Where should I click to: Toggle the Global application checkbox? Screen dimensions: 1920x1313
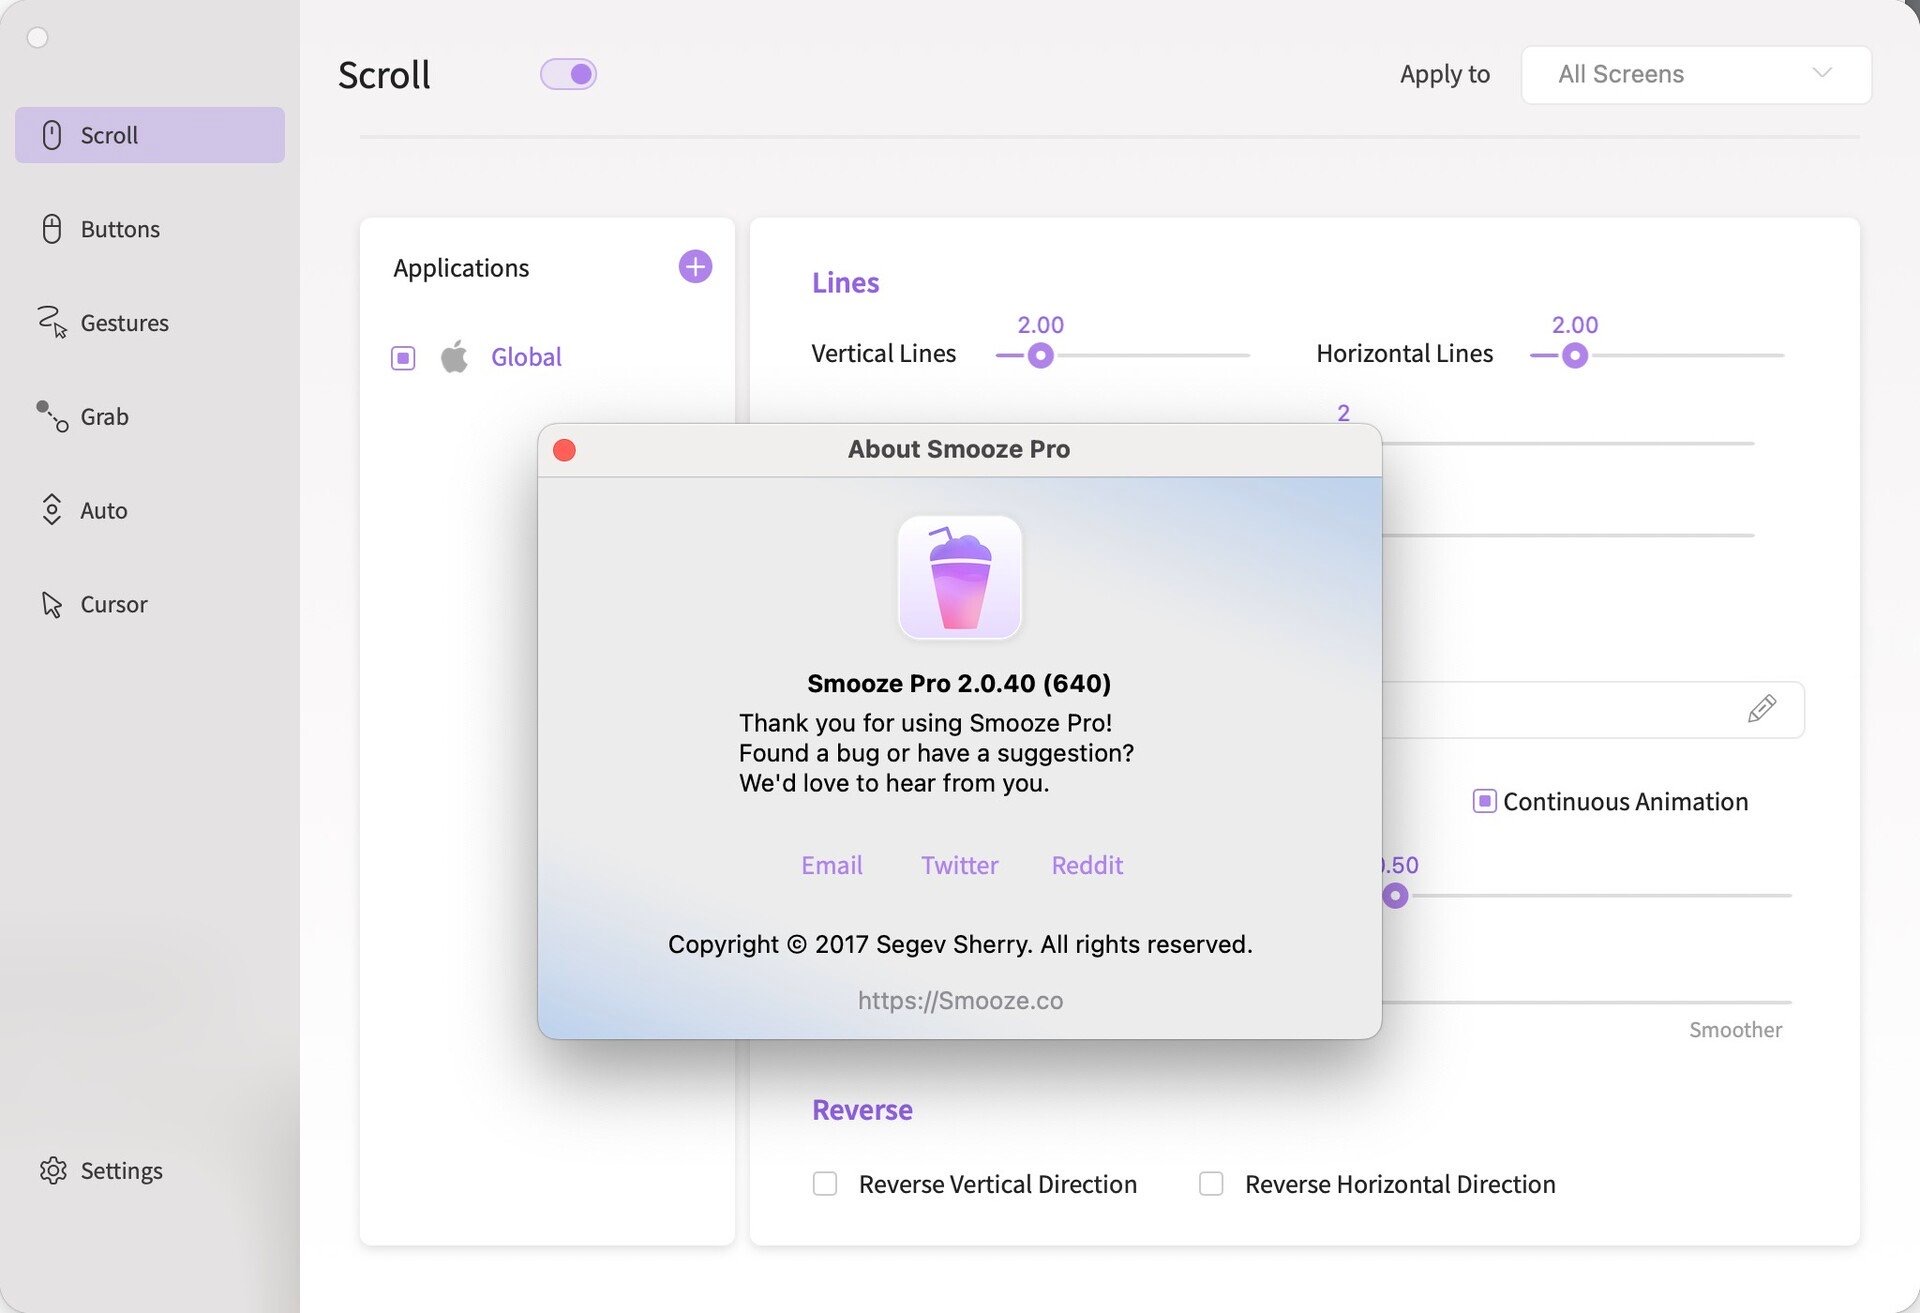[x=403, y=357]
